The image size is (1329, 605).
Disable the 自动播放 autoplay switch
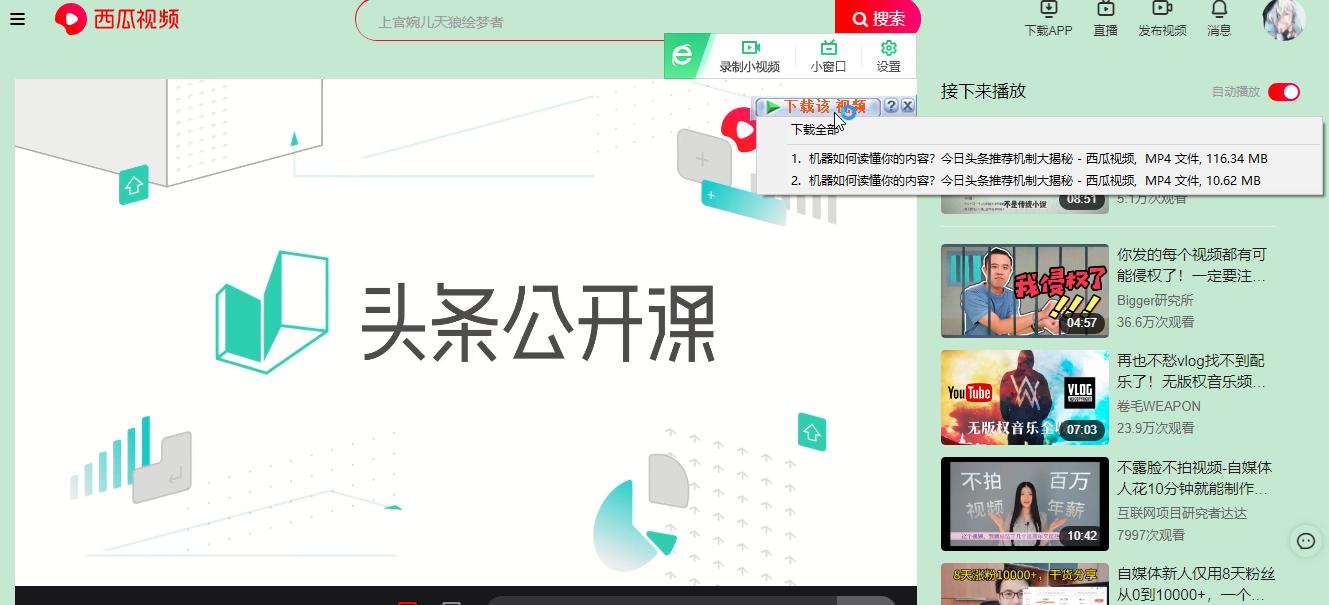pos(1283,91)
